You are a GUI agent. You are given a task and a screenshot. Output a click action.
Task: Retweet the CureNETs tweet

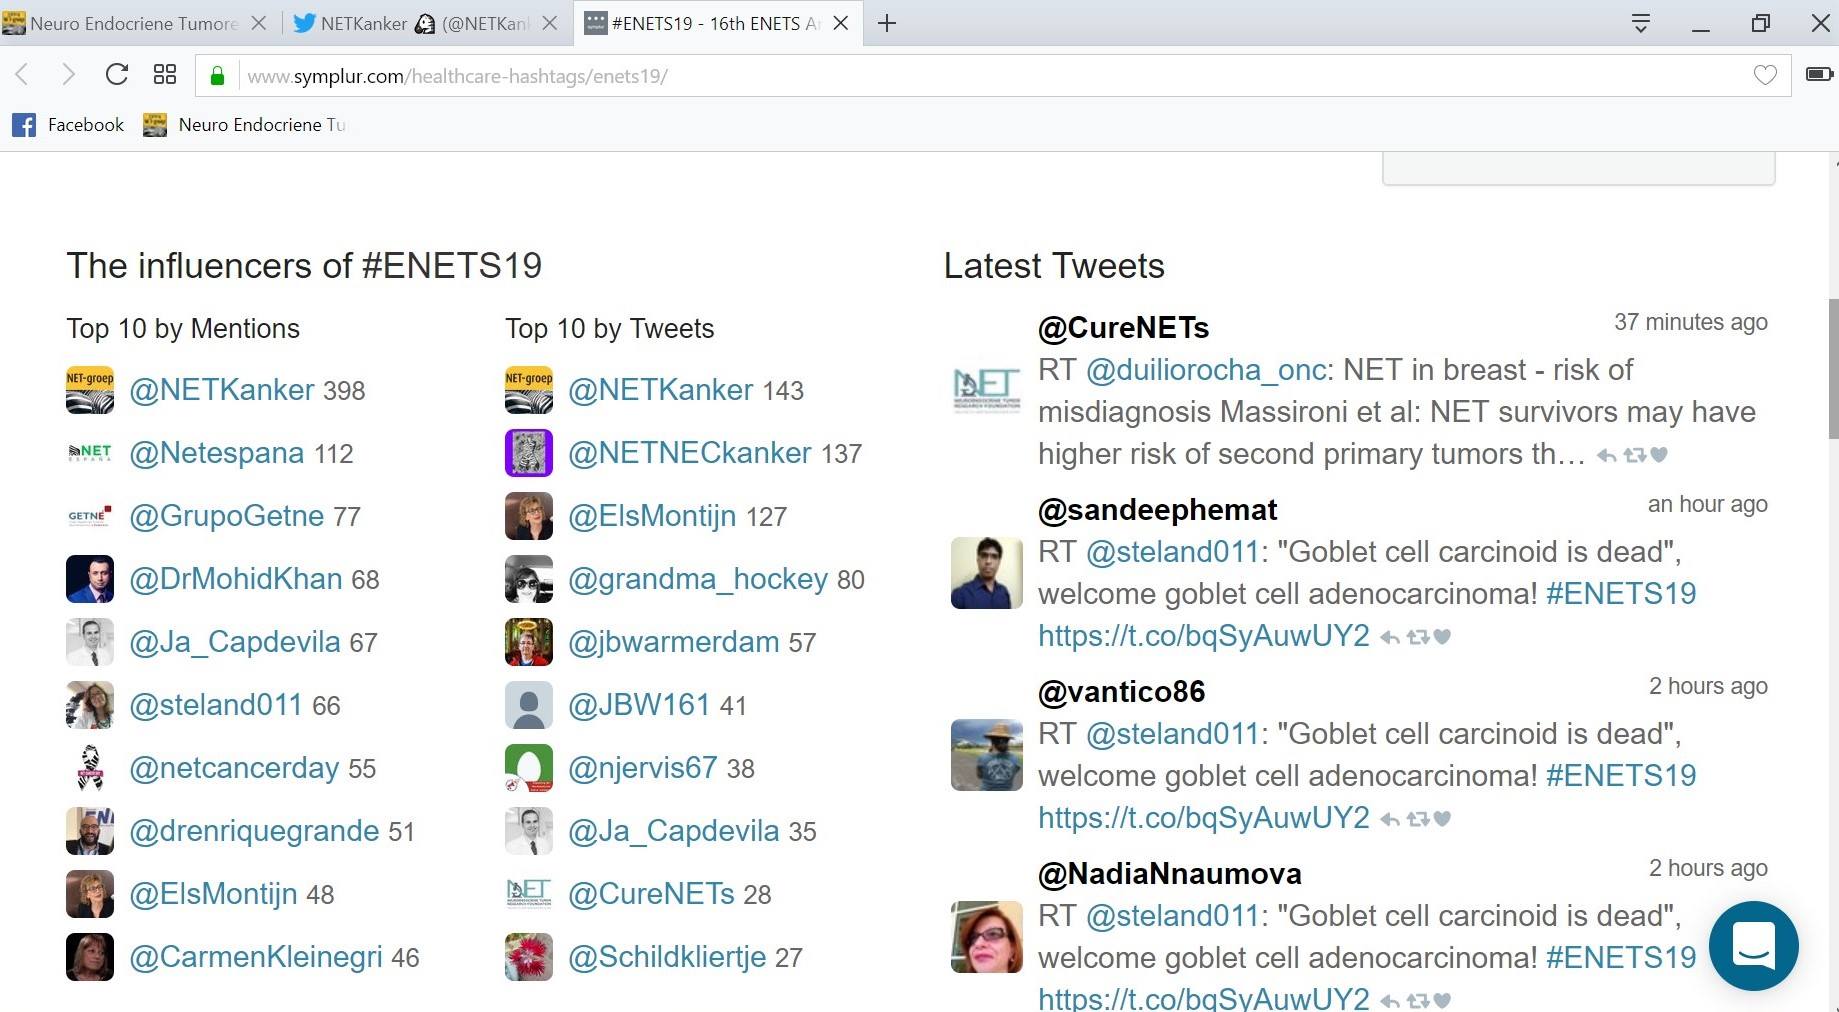tap(1634, 456)
